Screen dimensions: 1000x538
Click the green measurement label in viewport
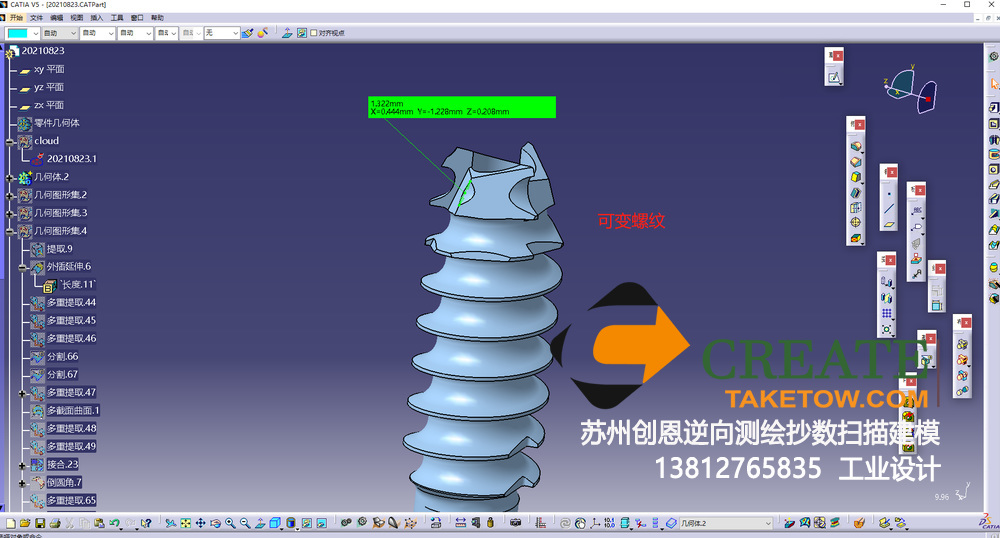(461, 107)
